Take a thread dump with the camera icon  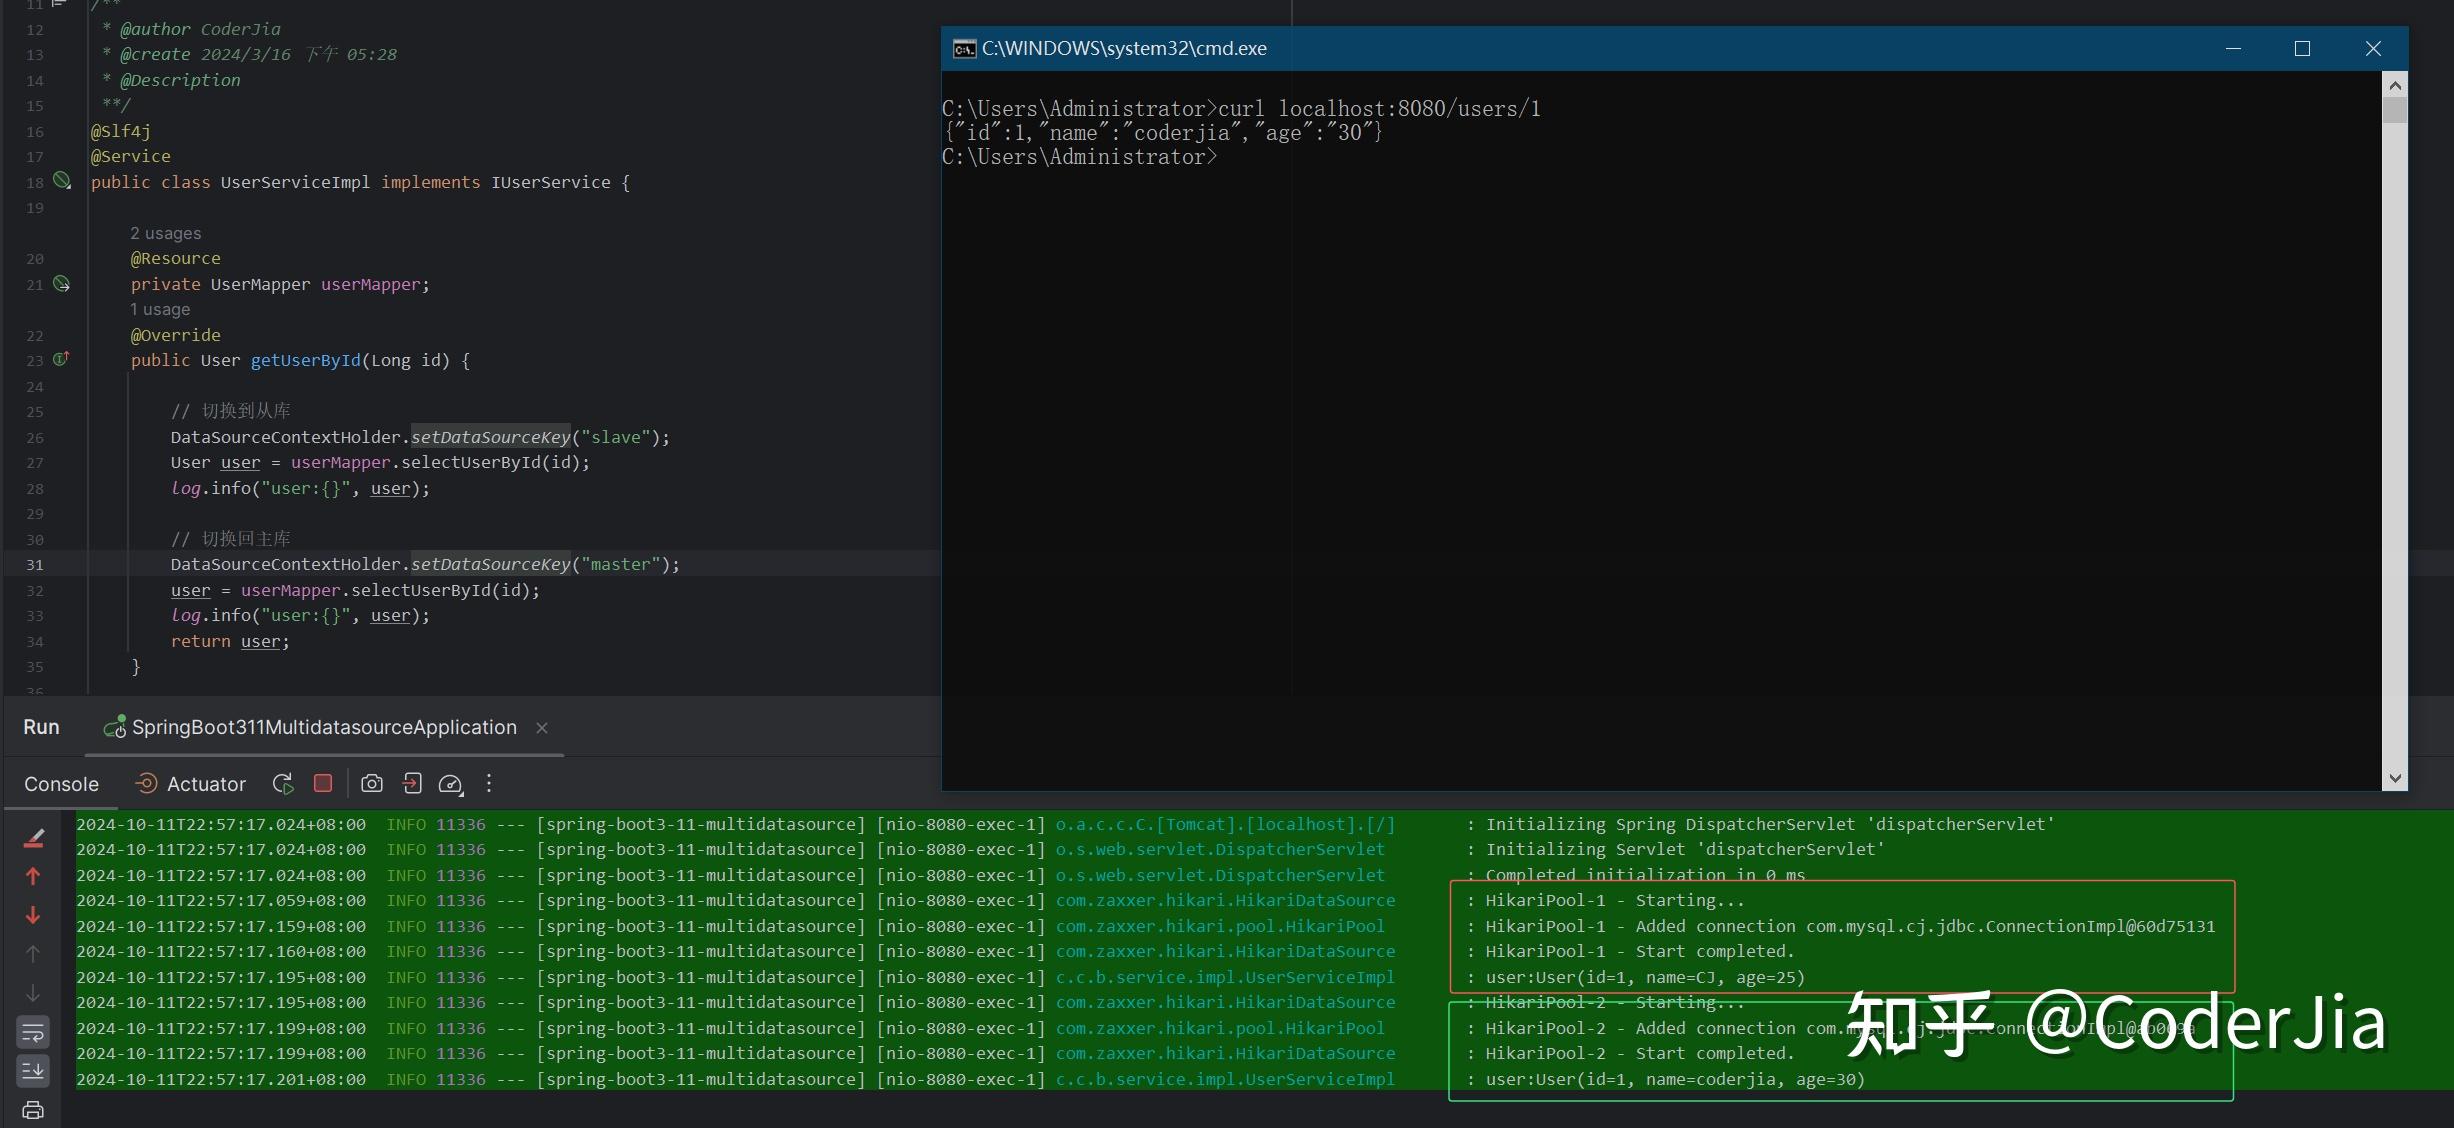click(x=372, y=784)
